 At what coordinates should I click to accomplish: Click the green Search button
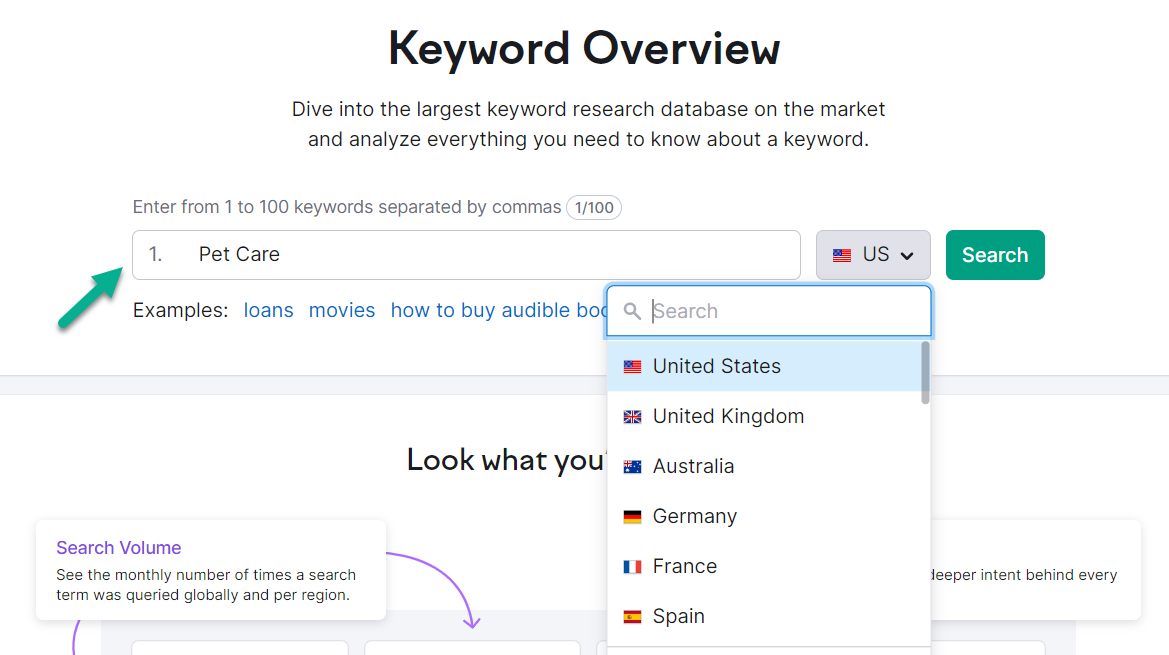(x=995, y=255)
